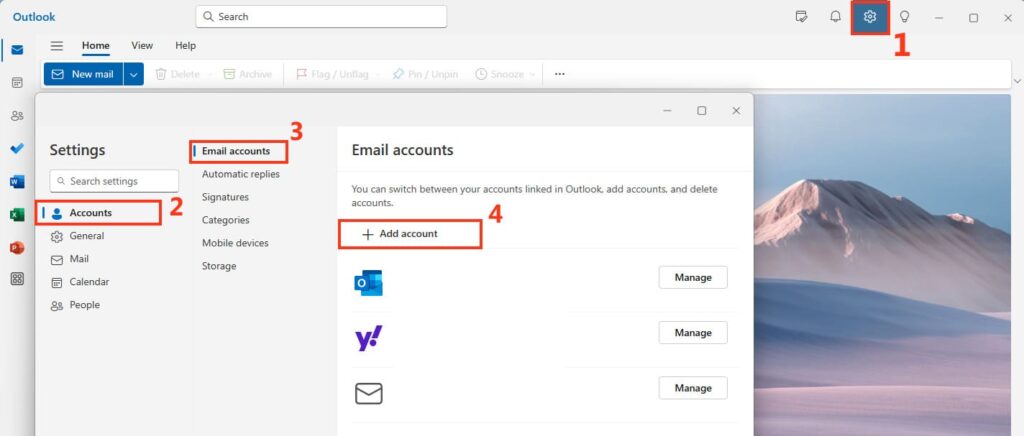Open the PowerPoint app icon
This screenshot has width=1024, height=436.
(17, 247)
